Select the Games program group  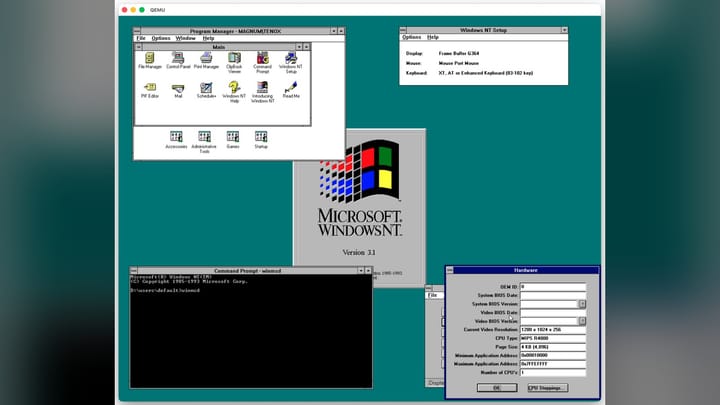coord(233,140)
